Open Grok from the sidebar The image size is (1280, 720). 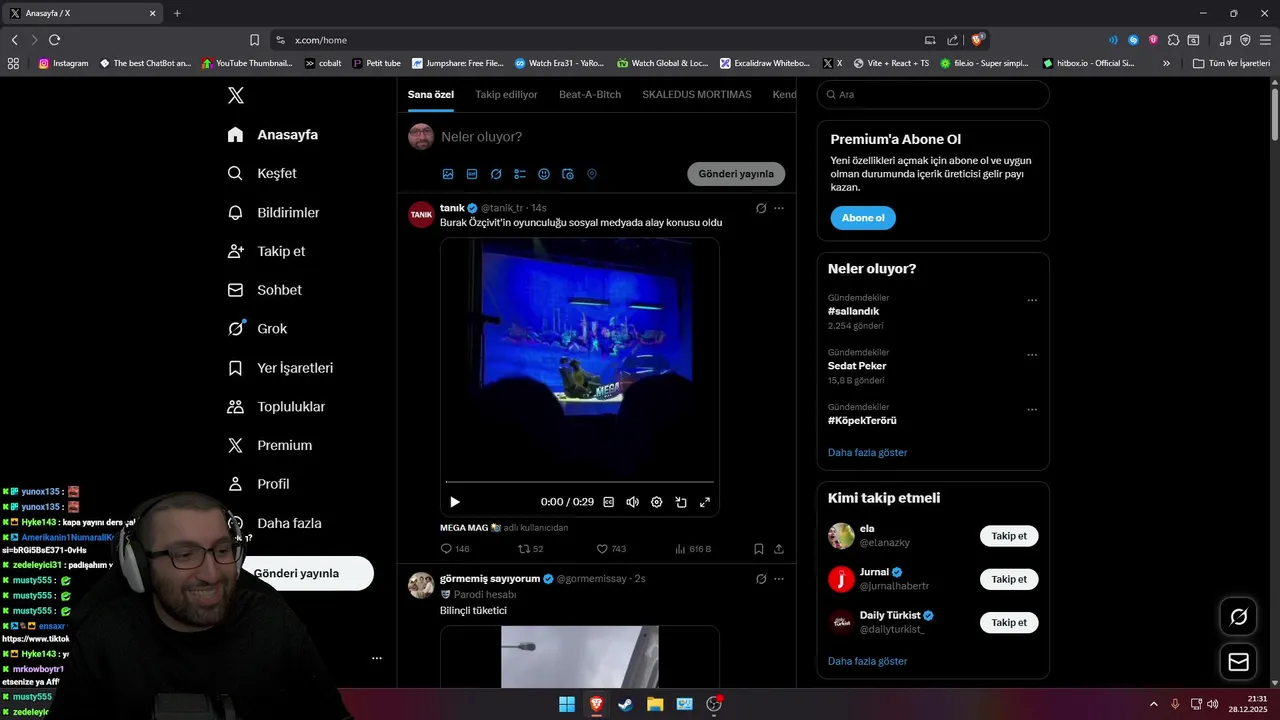coord(257,329)
